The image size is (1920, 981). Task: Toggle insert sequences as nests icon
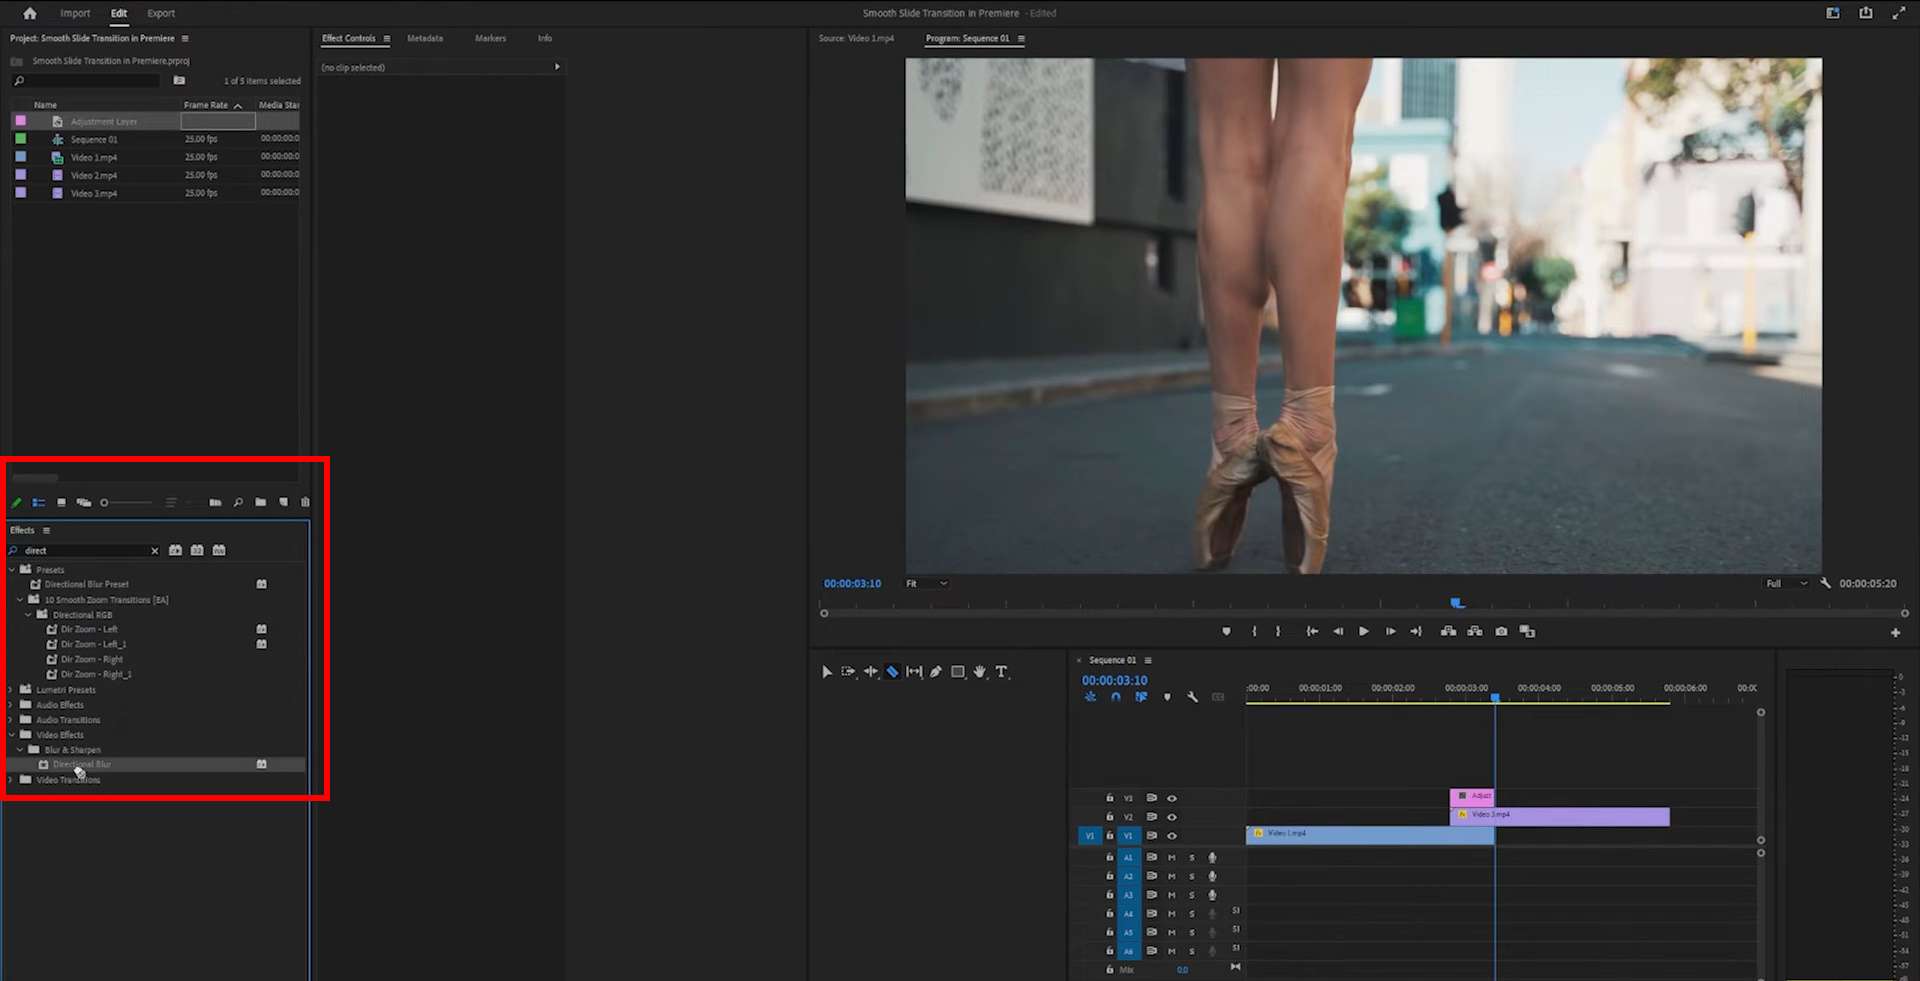(x=1090, y=697)
